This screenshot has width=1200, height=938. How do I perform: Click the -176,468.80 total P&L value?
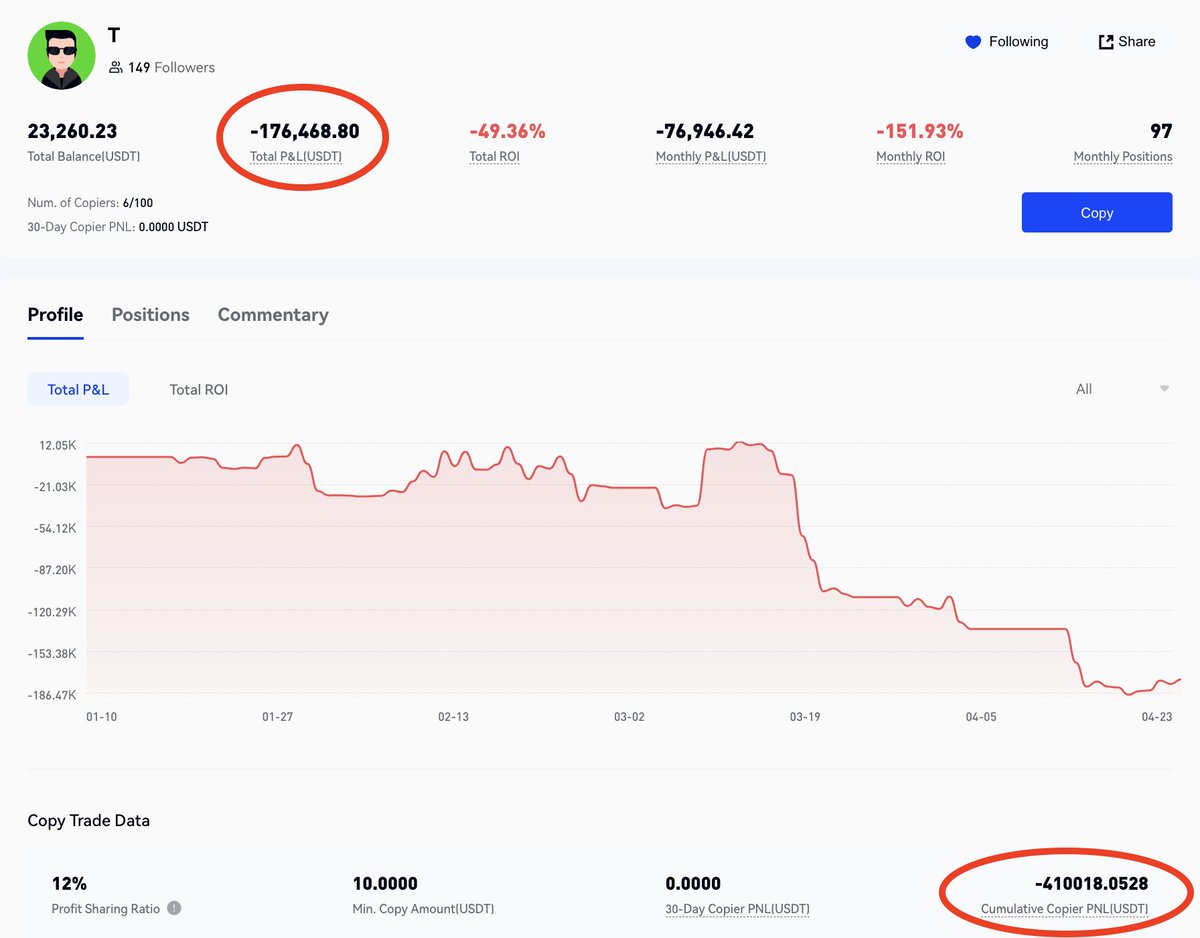coord(304,131)
